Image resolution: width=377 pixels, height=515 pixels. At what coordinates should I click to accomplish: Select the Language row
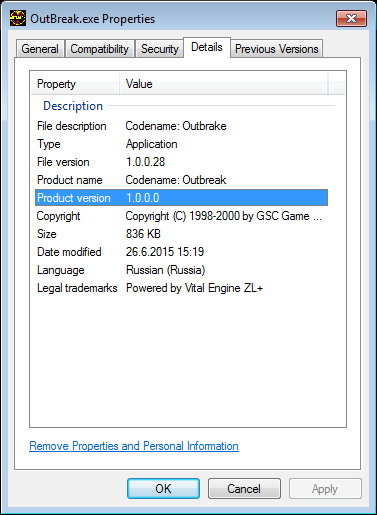coord(181,270)
